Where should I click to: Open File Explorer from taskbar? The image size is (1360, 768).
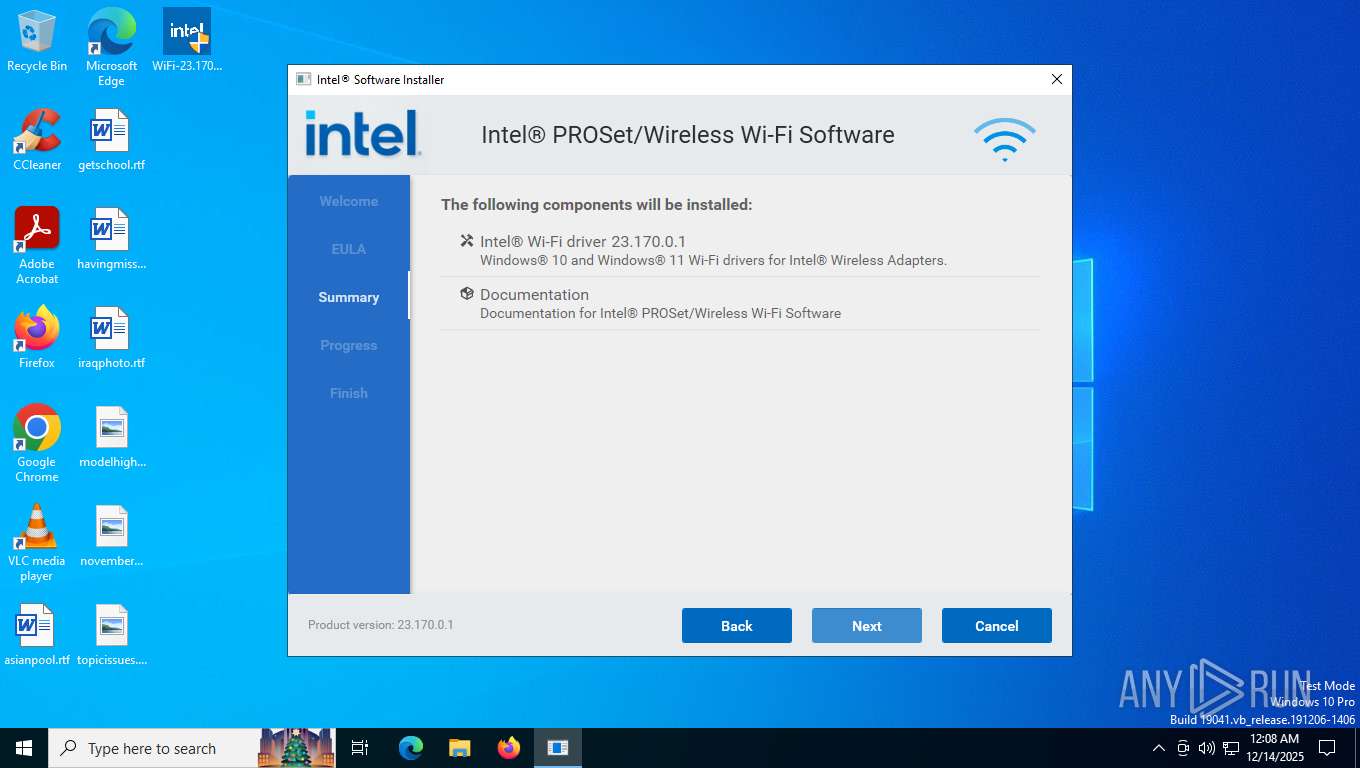[x=460, y=748]
